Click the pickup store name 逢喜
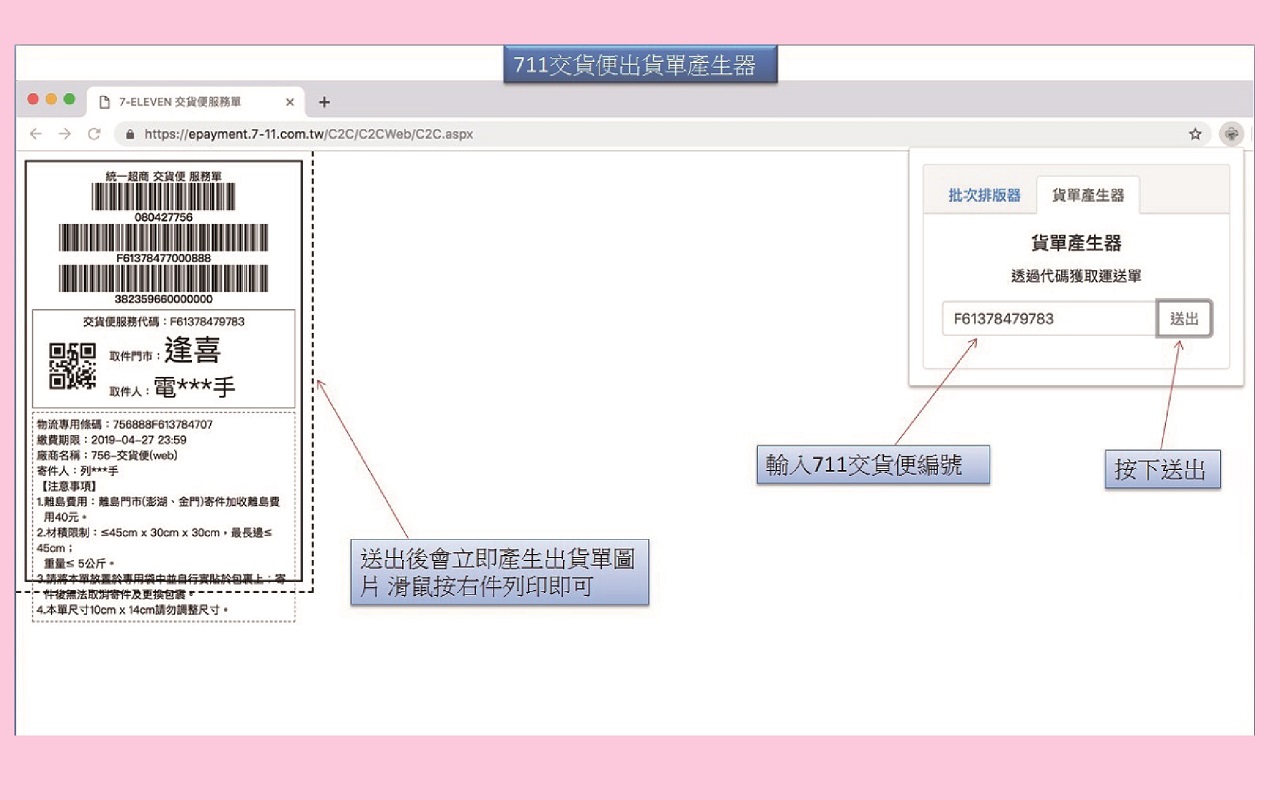This screenshot has height=800, width=1280. (193, 350)
